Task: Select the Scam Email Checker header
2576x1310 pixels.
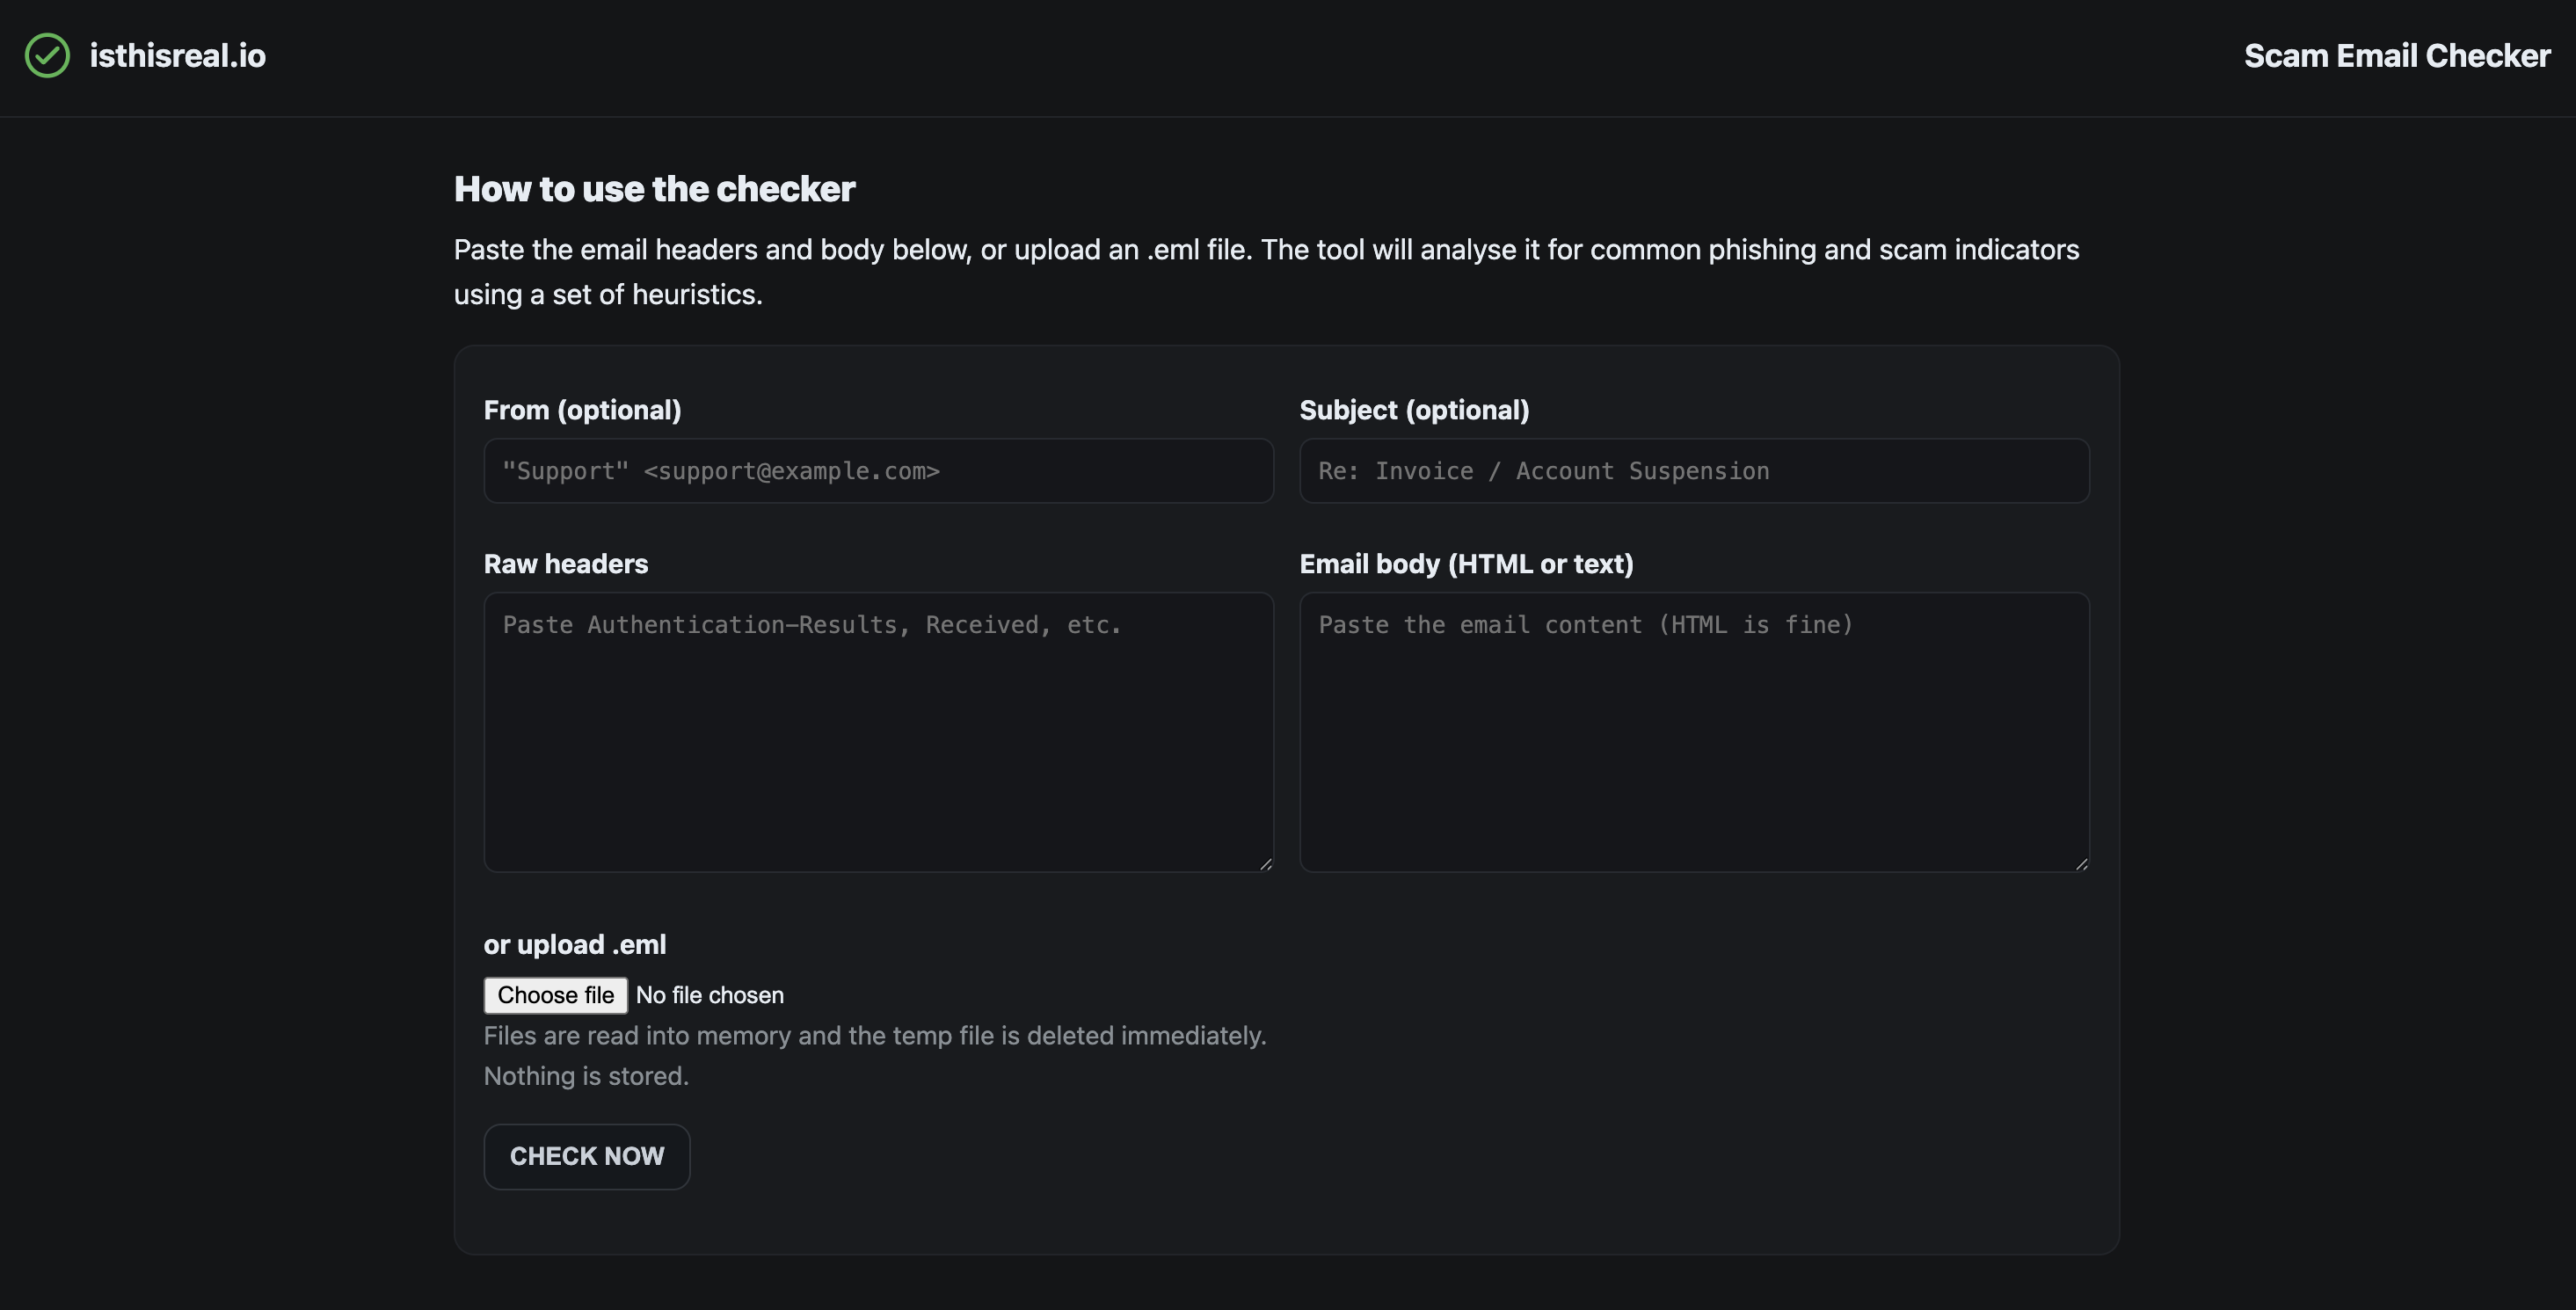Action: click(x=2396, y=55)
